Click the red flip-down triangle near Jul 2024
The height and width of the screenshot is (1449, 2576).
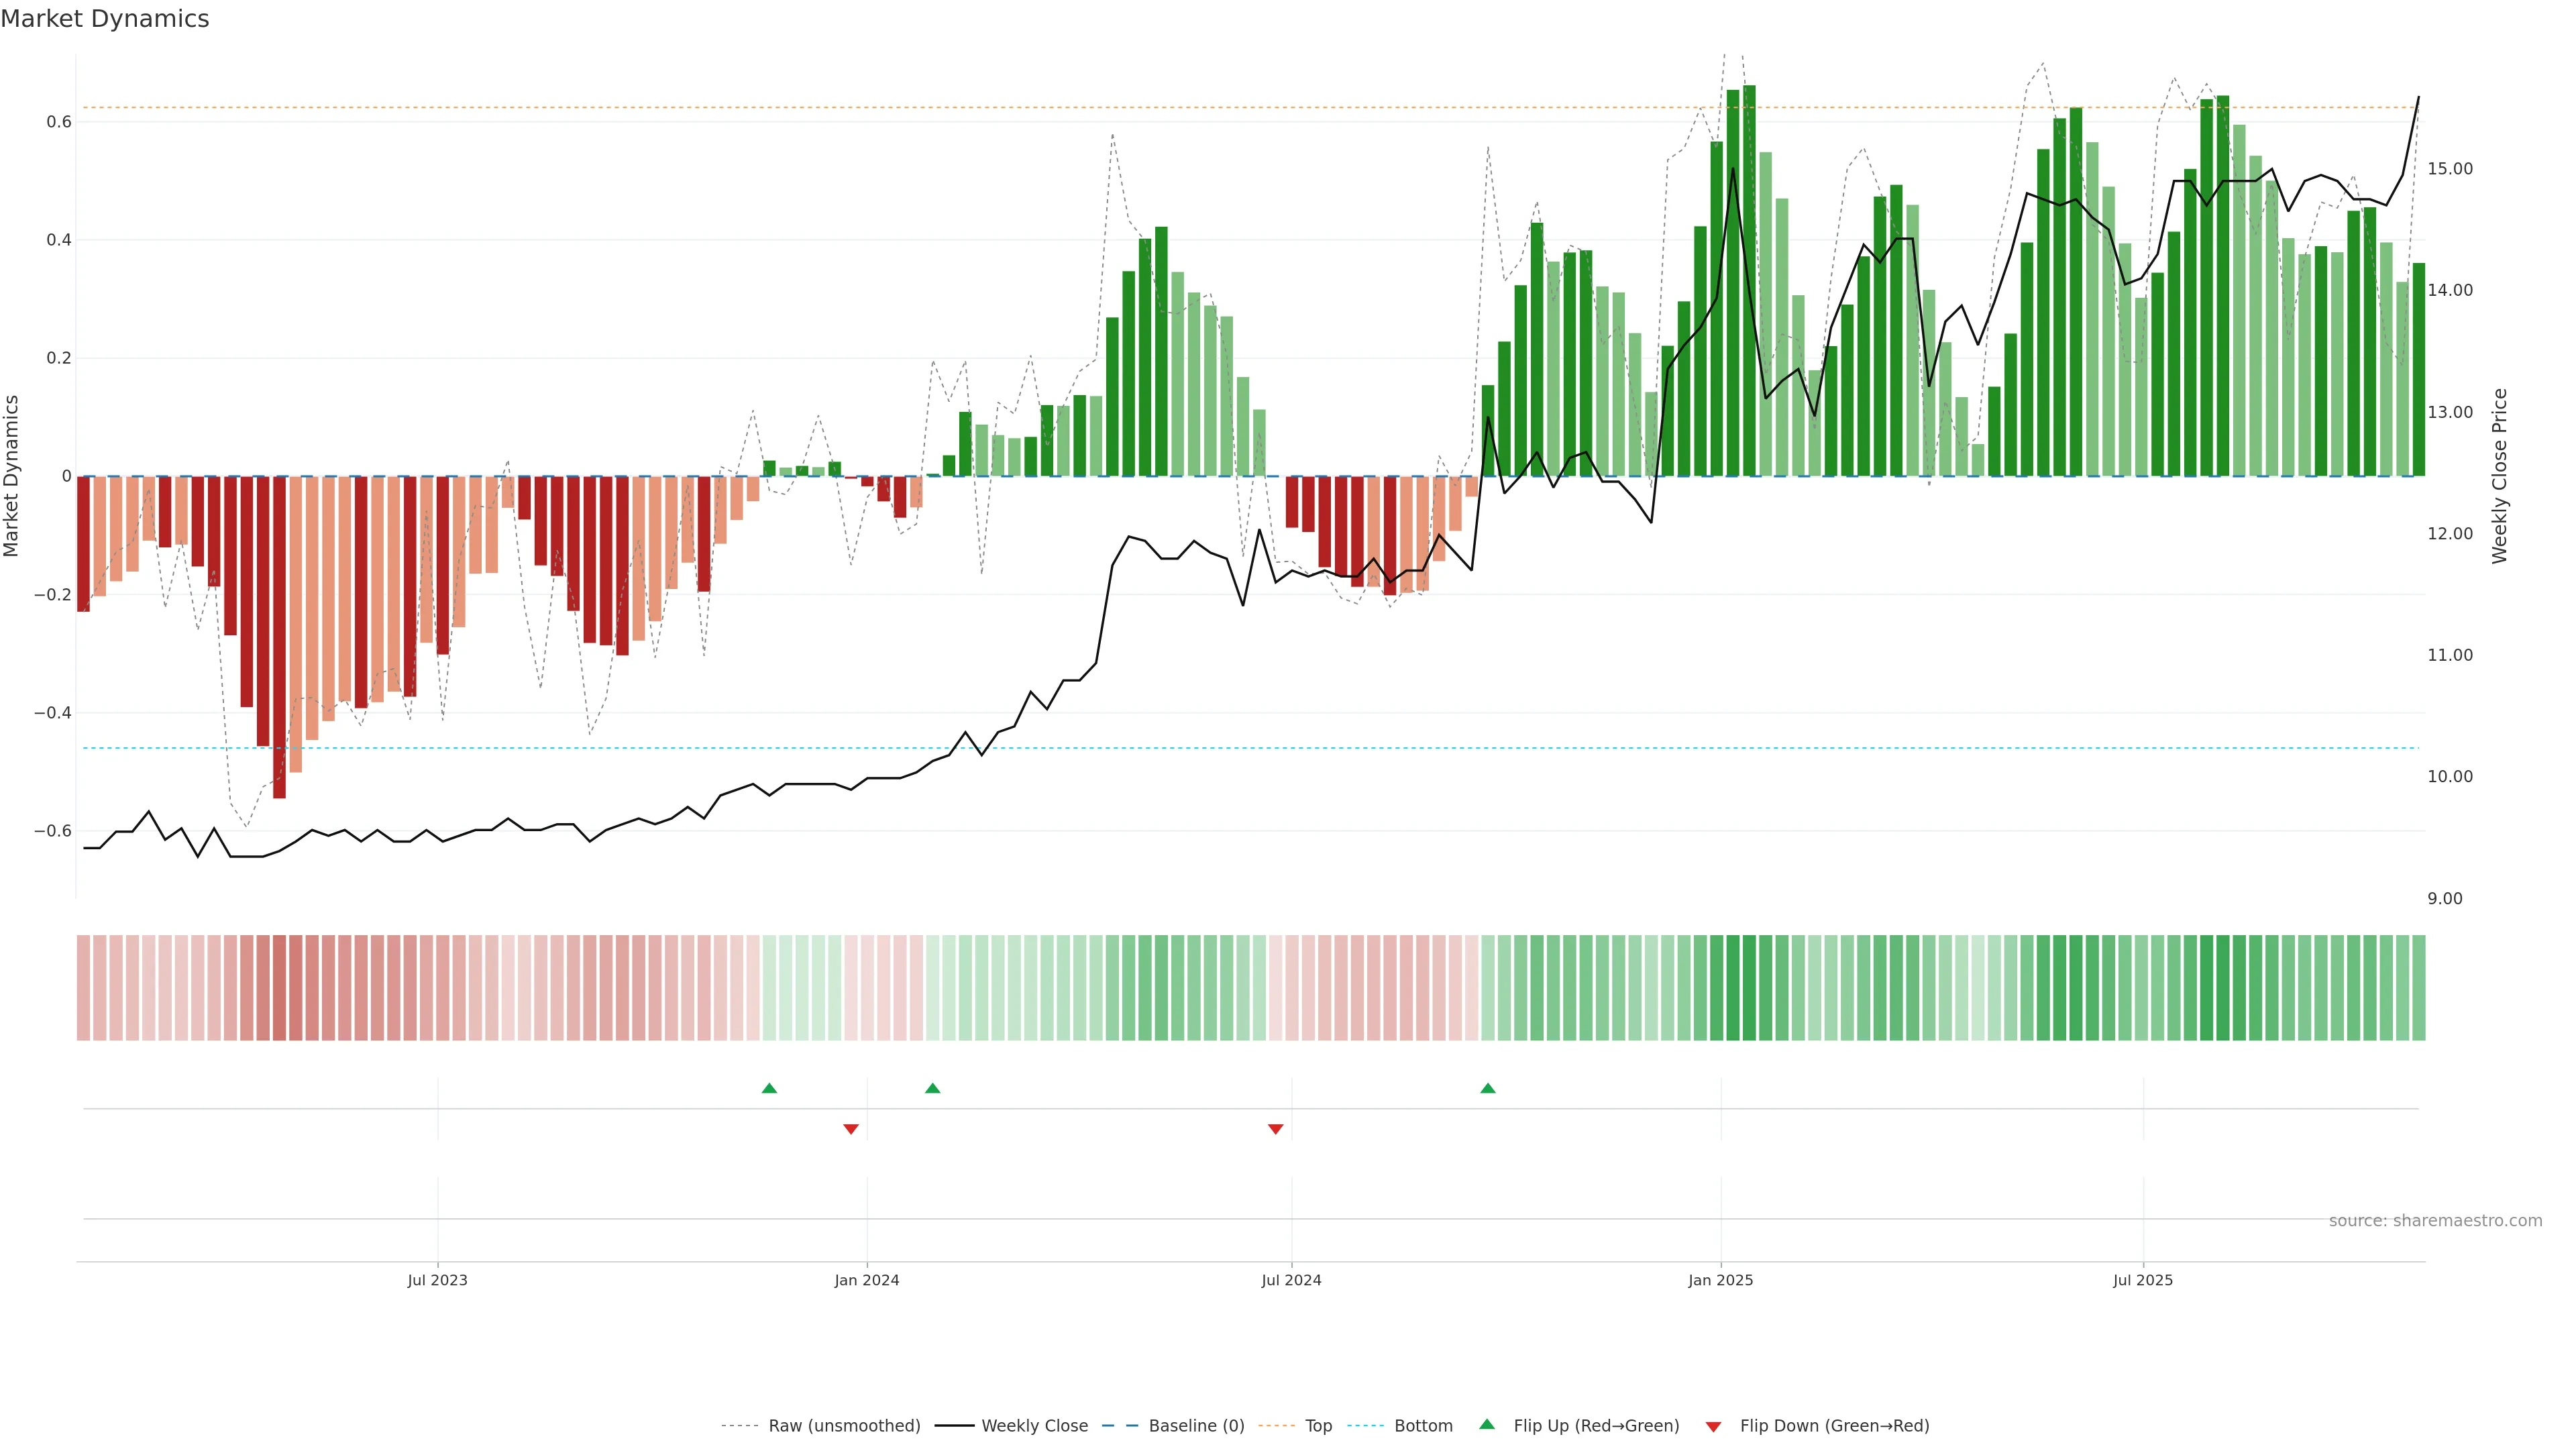tap(1275, 1129)
